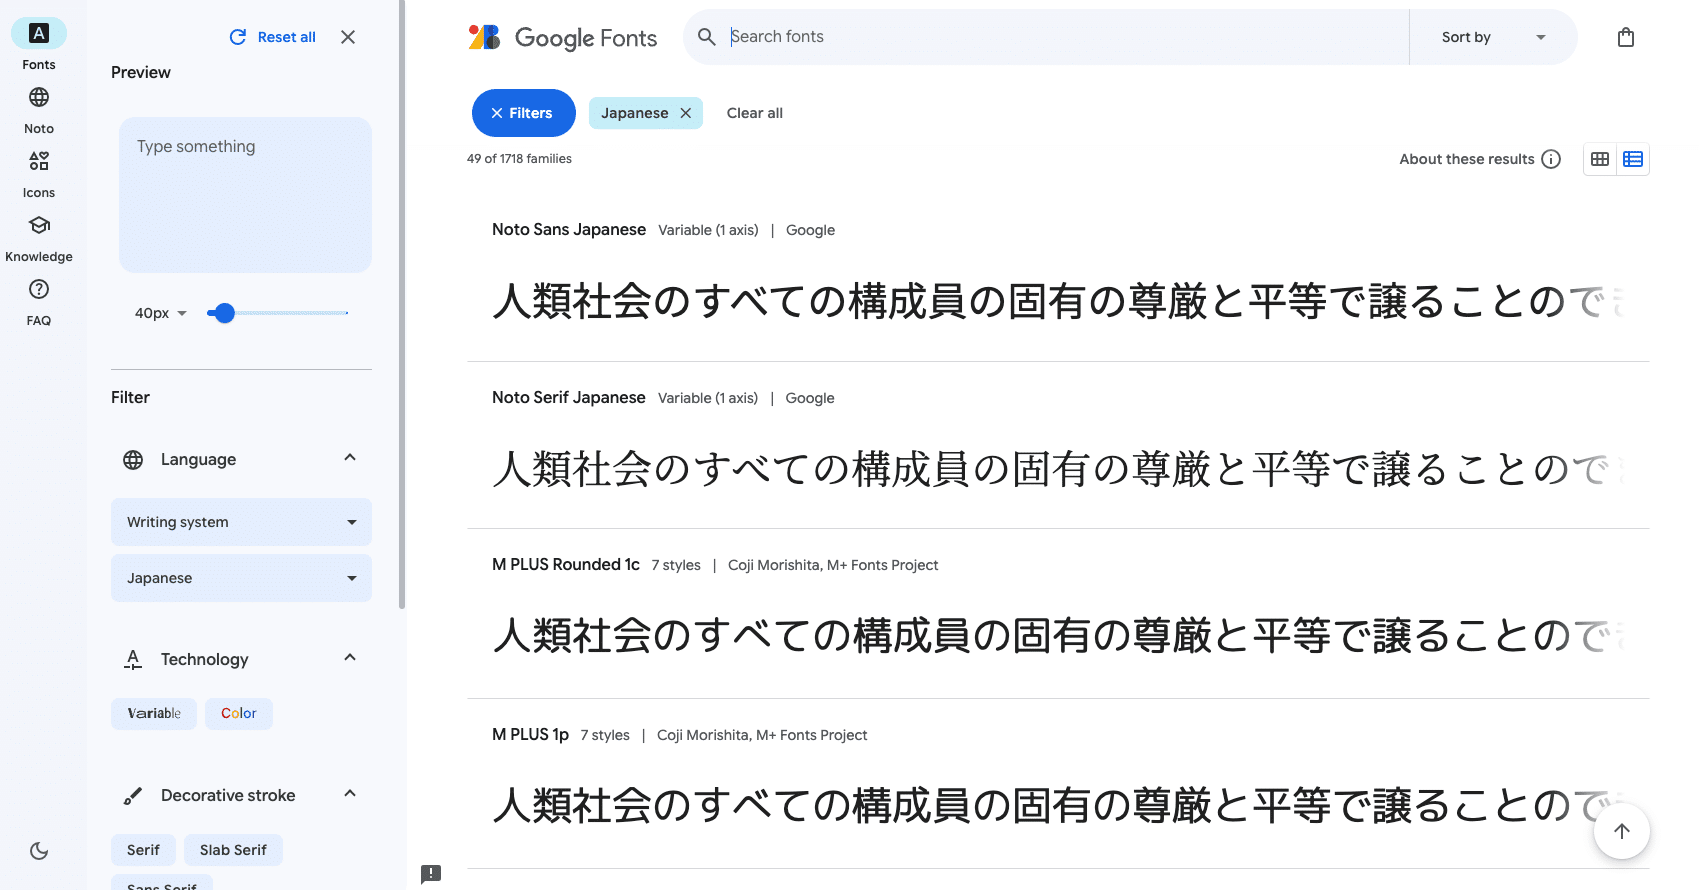The height and width of the screenshot is (890, 1699).
Task: Collapse the Language filter section
Action: [349, 458]
